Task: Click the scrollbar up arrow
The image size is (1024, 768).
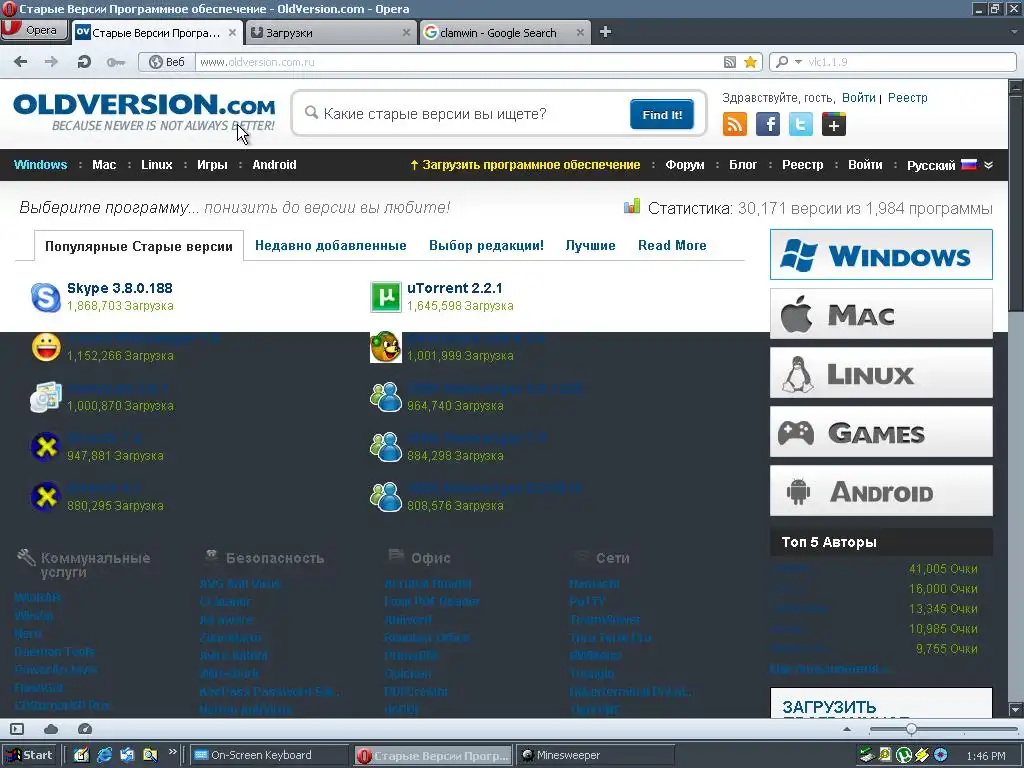Action: coord(1016,88)
